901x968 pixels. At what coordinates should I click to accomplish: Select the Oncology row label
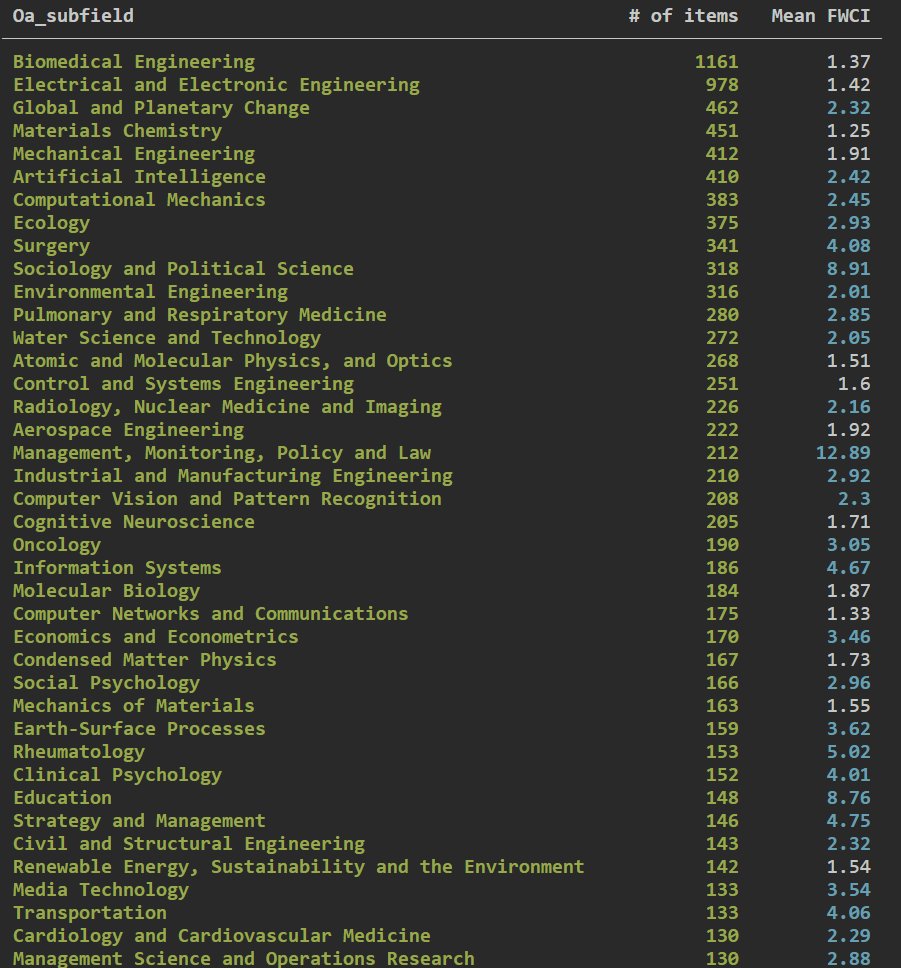pyautogui.click(x=57, y=544)
